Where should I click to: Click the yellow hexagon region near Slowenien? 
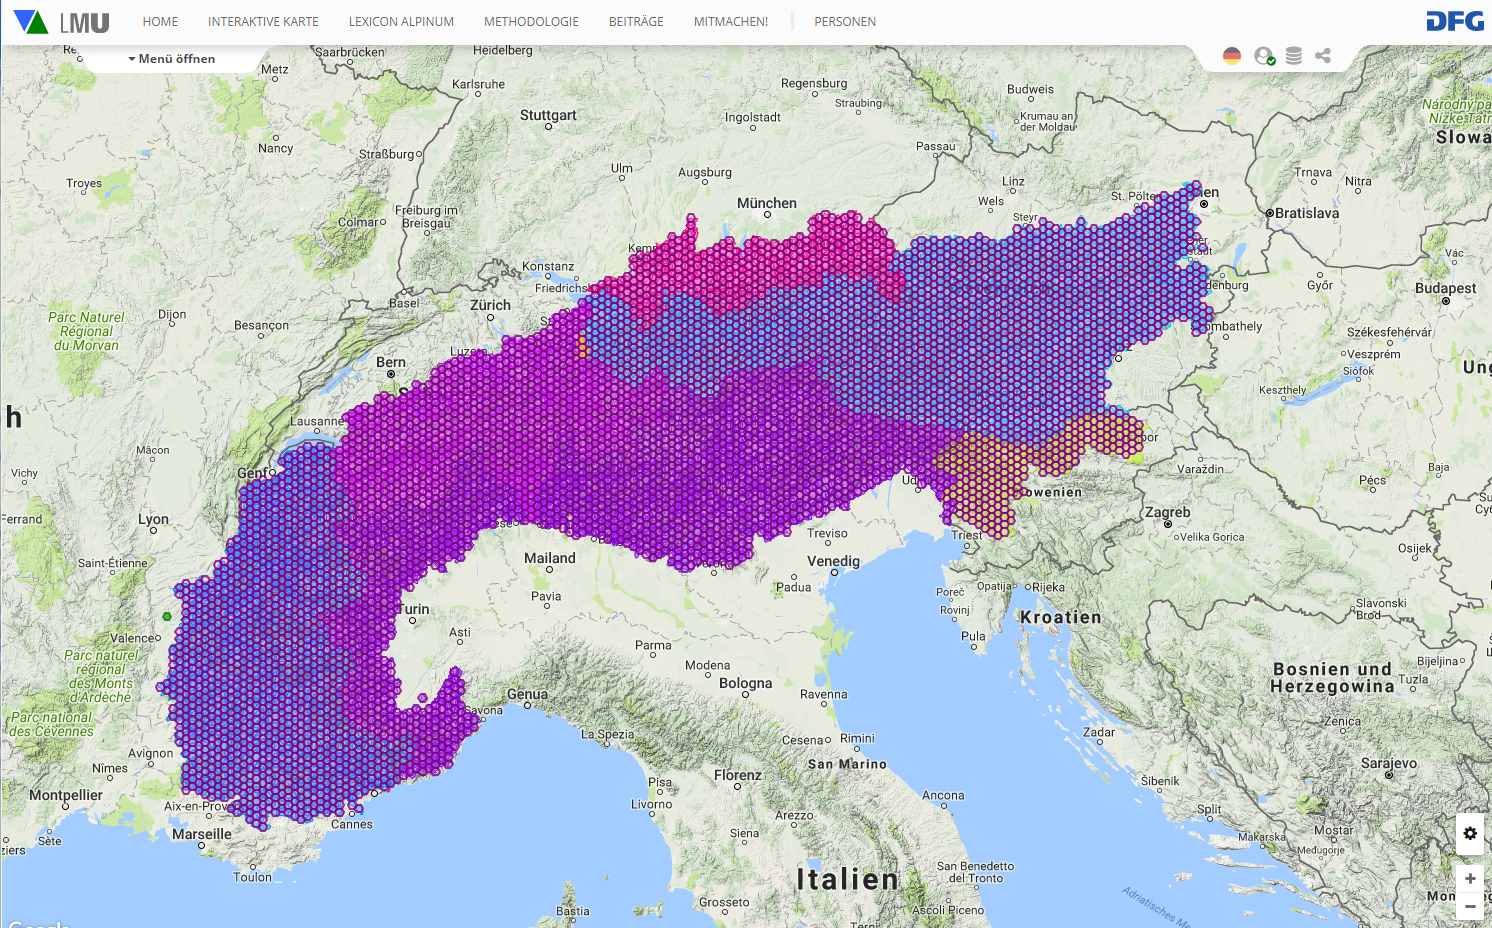click(x=980, y=480)
